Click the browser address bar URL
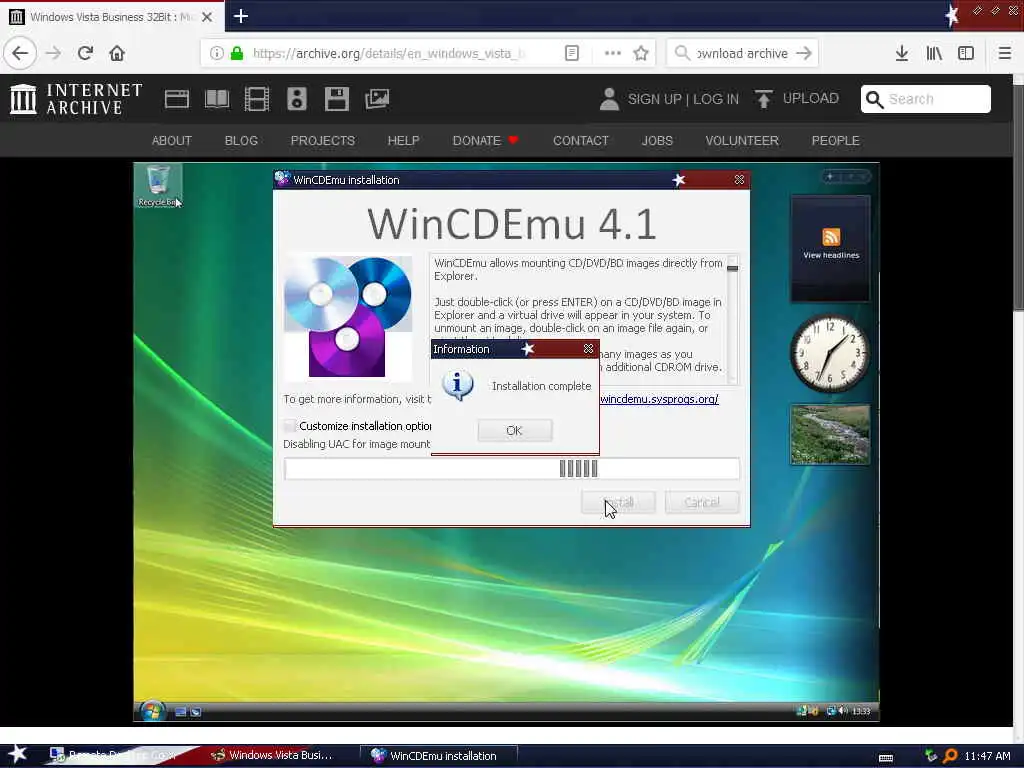The width and height of the screenshot is (1024, 768). pyautogui.click(x=389, y=54)
